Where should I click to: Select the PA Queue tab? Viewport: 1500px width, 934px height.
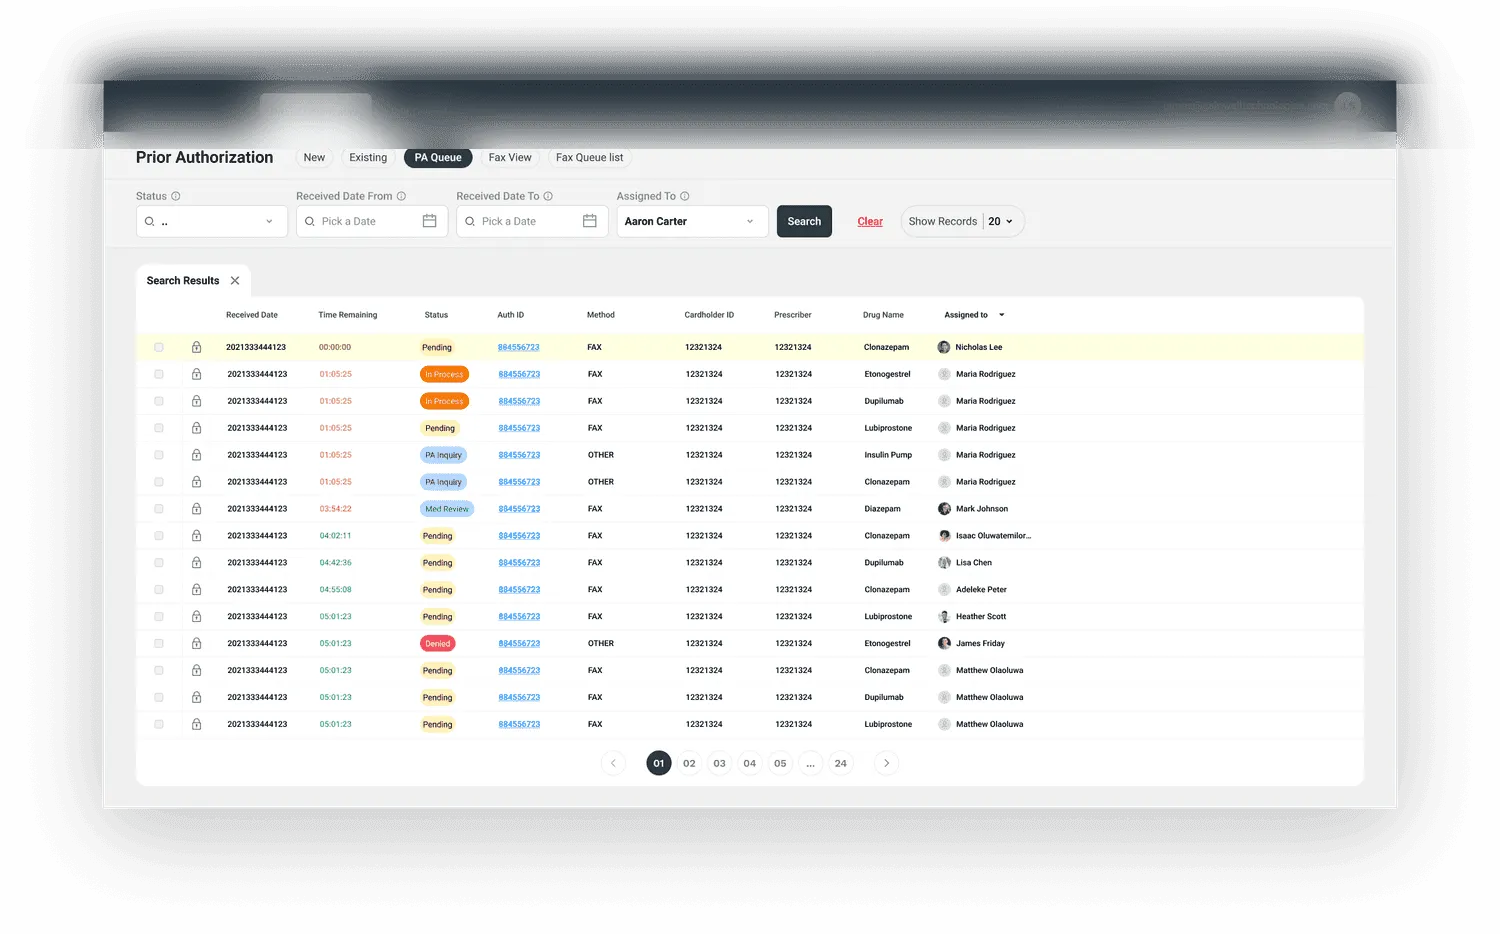coord(438,158)
